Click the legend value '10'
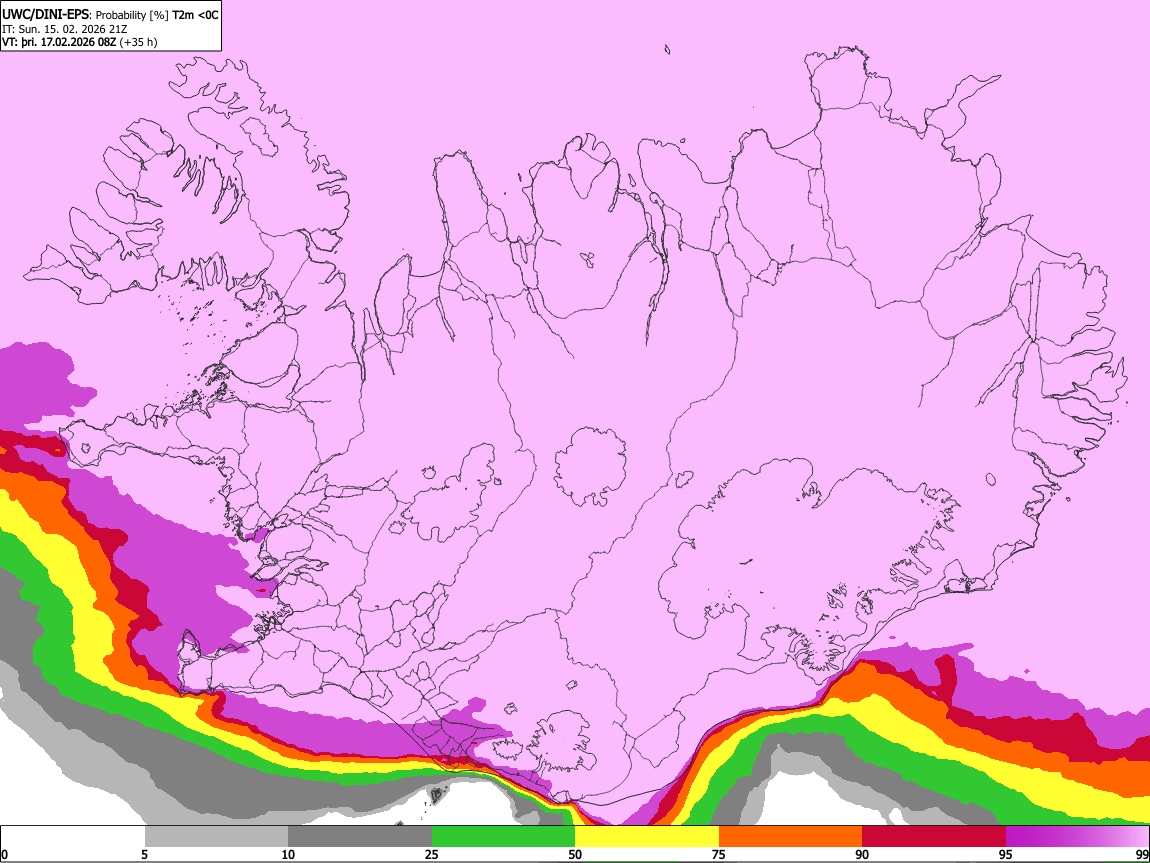 click(x=288, y=854)
